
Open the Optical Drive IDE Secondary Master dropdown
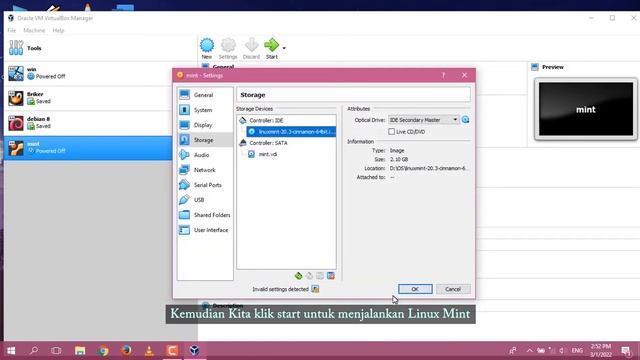tap(423, 120)
